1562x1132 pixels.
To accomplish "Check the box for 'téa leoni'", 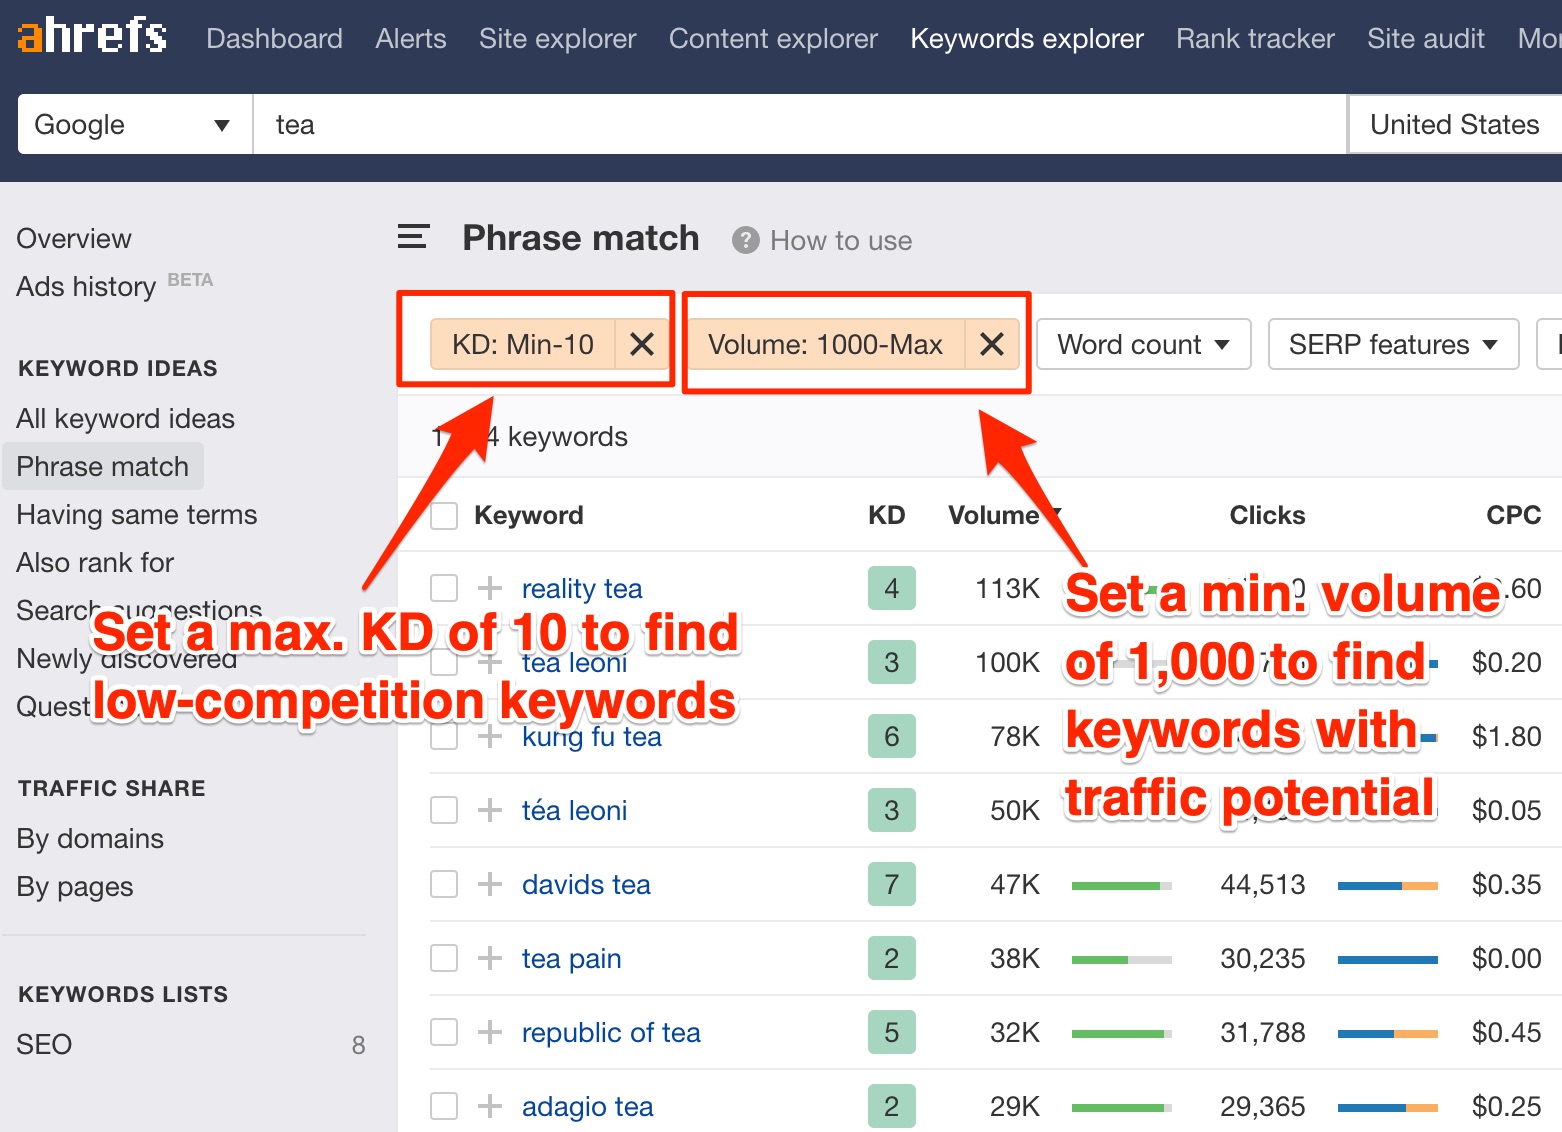I will pos(444,810).
